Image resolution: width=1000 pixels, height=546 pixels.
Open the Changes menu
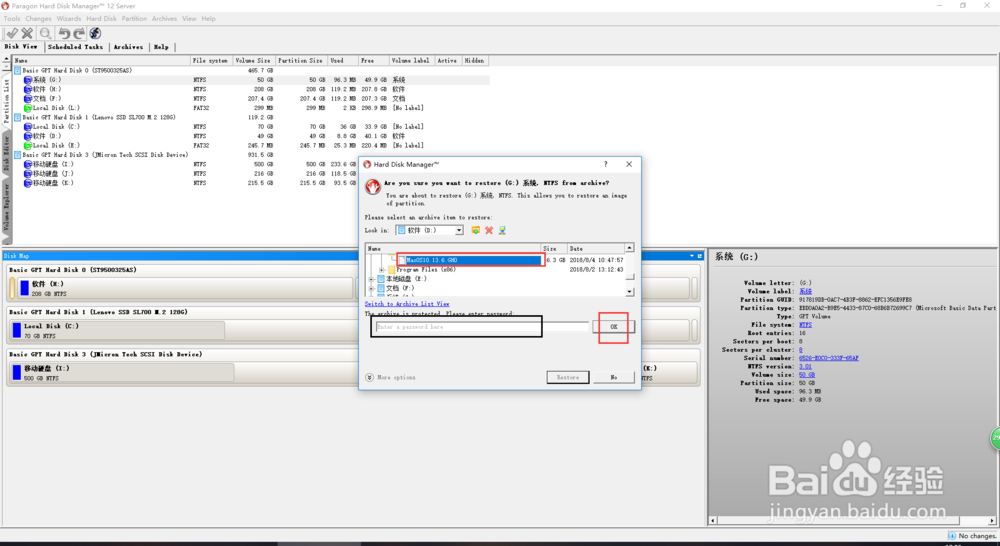(x=38, y=18)
